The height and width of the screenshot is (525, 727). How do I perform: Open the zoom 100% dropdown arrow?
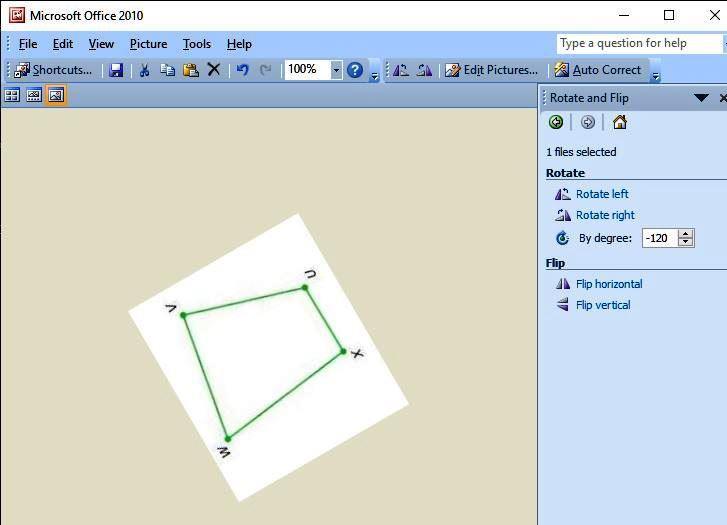[x=336, y=70]
